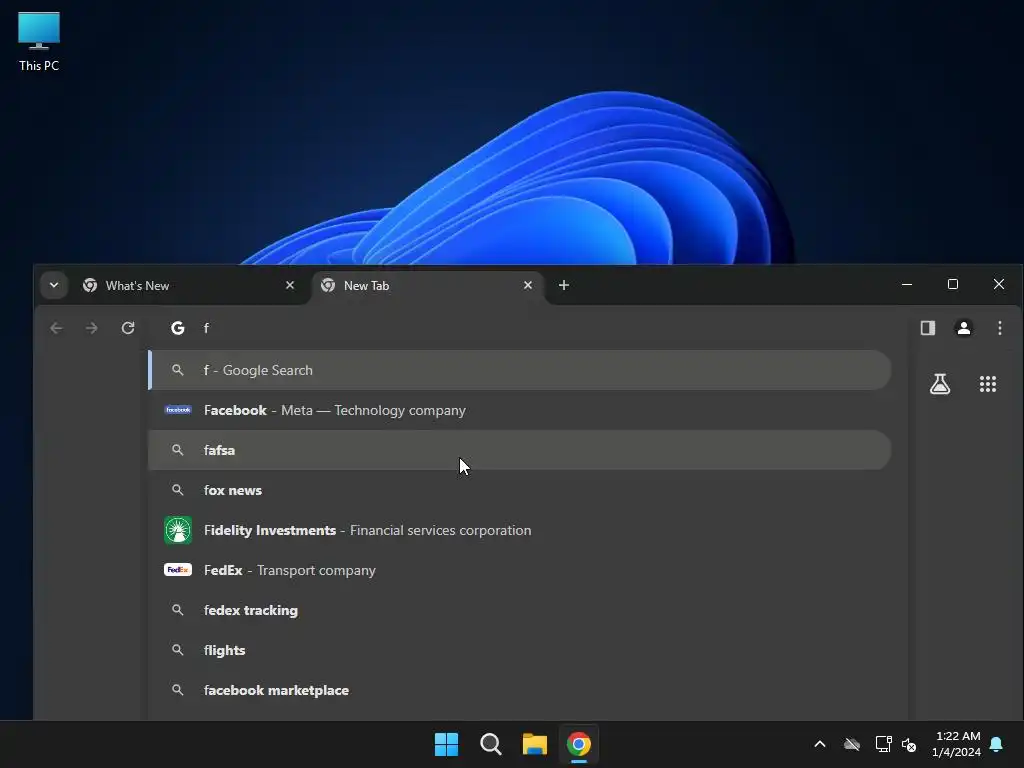This screenshot has width=1024, height=768.
Task: Click the Facebook logo icon in suggestions
Action: click(178, 410)
